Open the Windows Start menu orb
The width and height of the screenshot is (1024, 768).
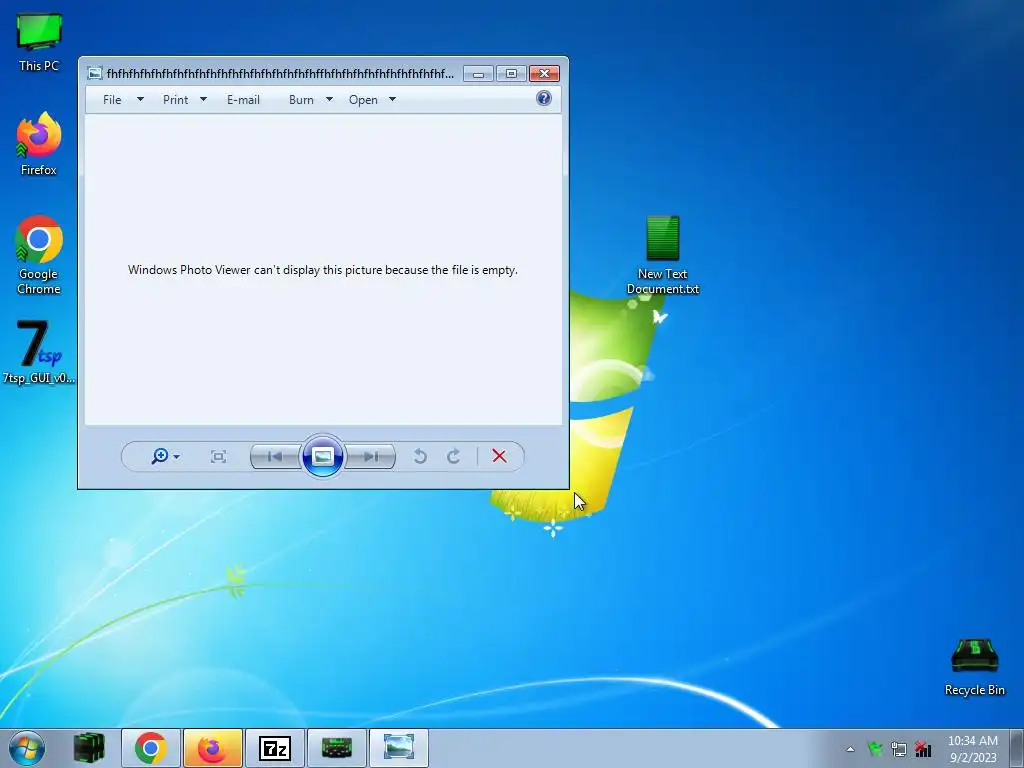[27, 748]
